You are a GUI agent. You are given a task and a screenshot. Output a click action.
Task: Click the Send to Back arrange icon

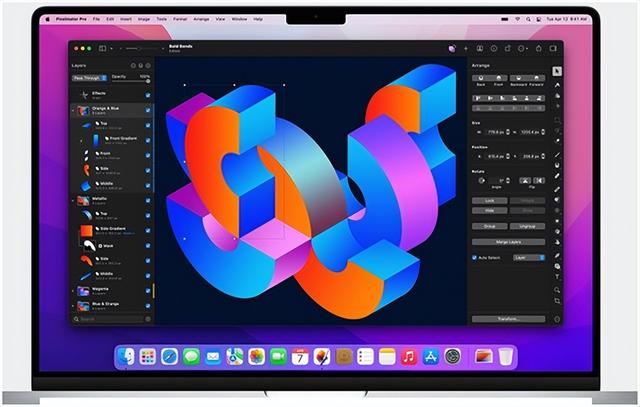pos(481,78)
